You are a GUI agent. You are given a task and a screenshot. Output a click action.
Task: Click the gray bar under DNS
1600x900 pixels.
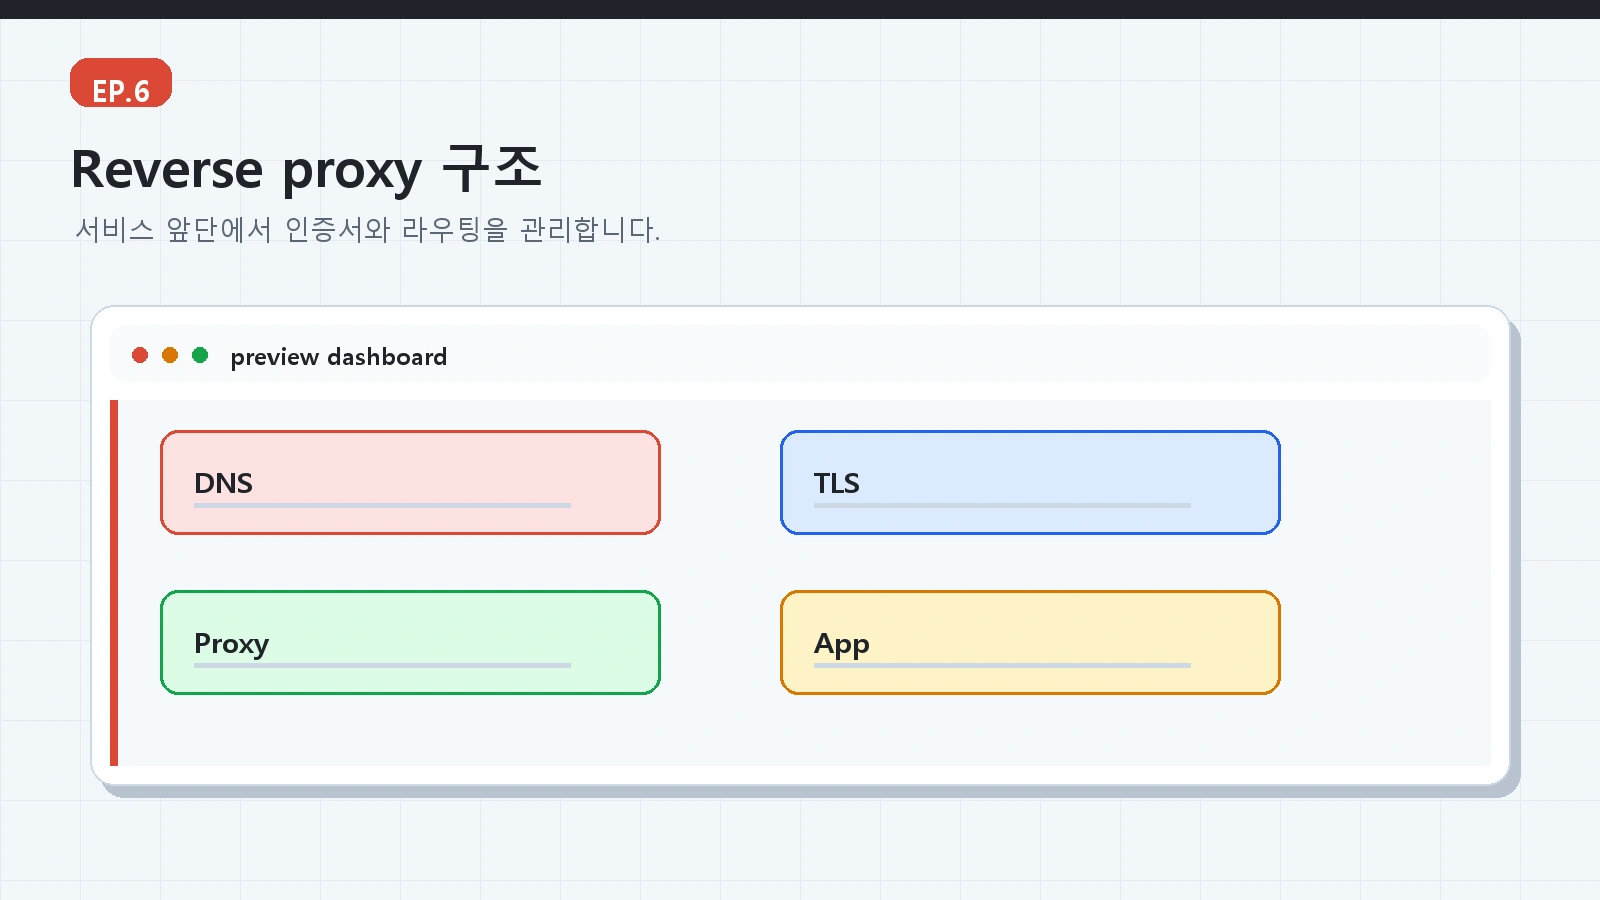tap(382, 505)
